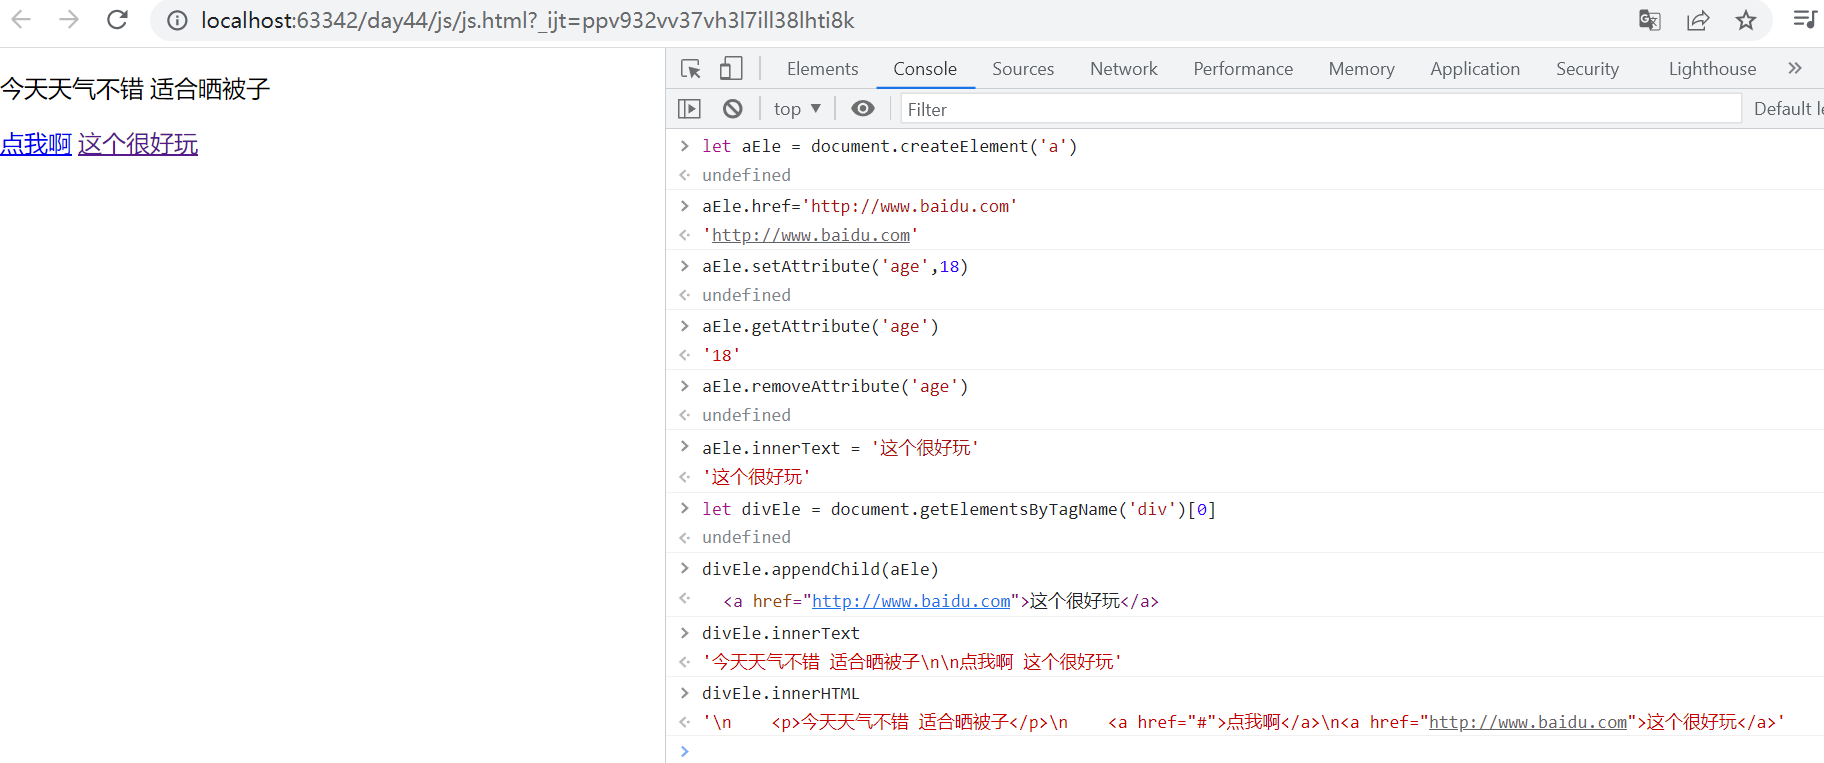Viewport: 1824px width, 763px height.
Task: Focus the console Filter field
Action: click(x=1321, y=109)
